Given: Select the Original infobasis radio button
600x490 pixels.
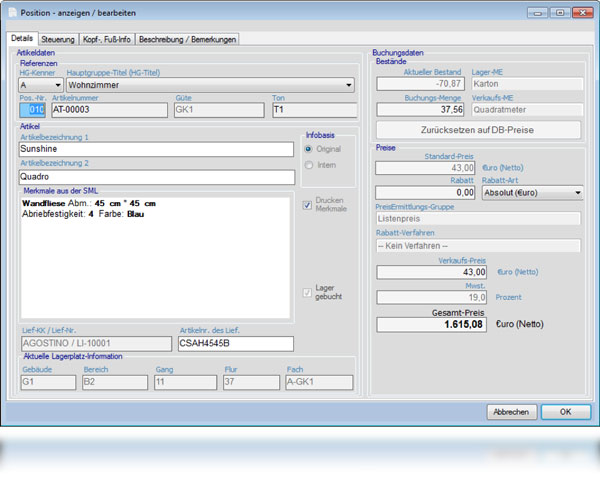Looking at the screenshot, I should (308, 149).
